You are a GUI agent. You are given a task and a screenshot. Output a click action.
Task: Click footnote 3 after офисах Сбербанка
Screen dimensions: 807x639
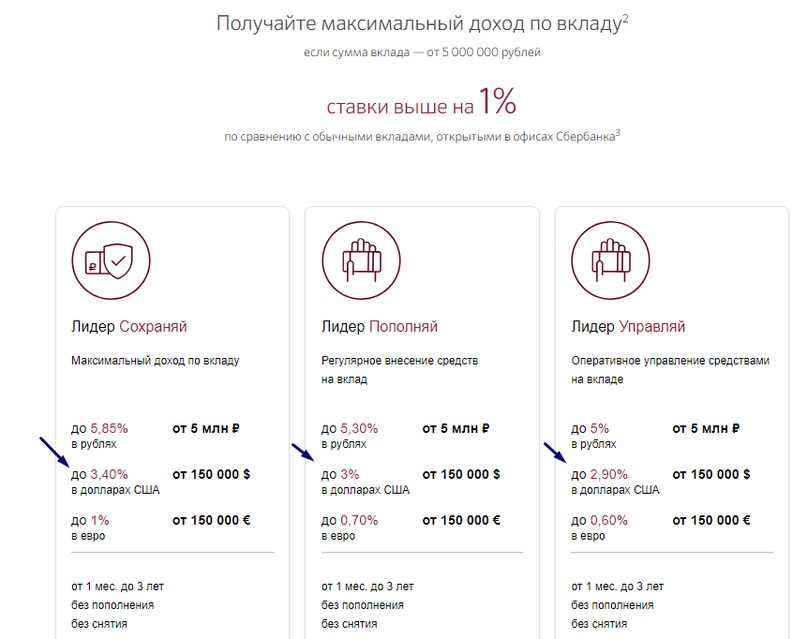coord(618,132)
